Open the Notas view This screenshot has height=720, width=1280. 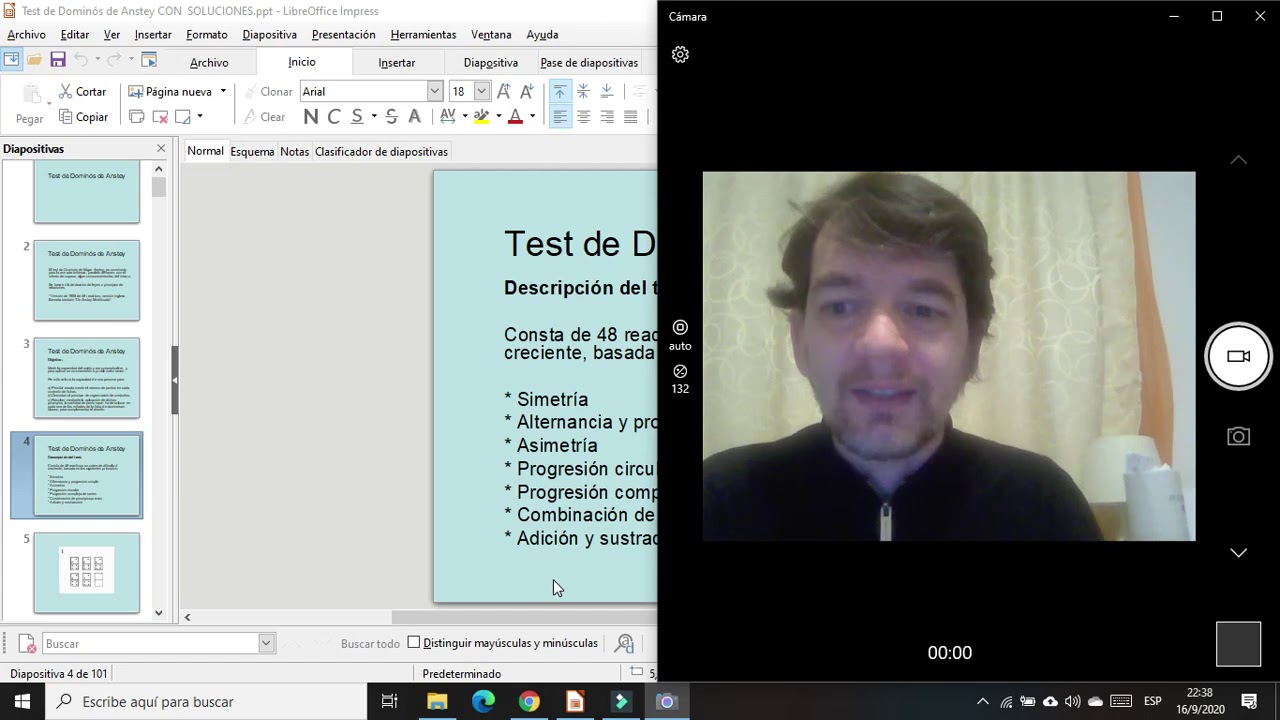click(294, 151)
